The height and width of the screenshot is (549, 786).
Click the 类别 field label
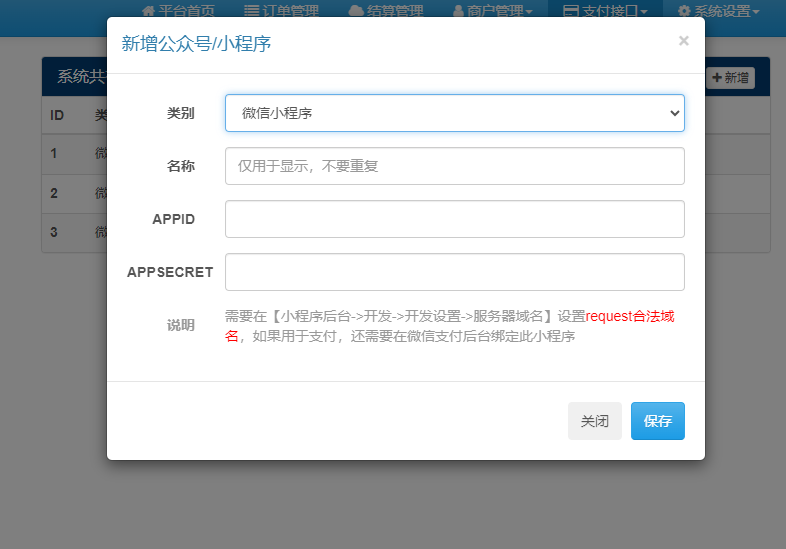coord(181,114)
